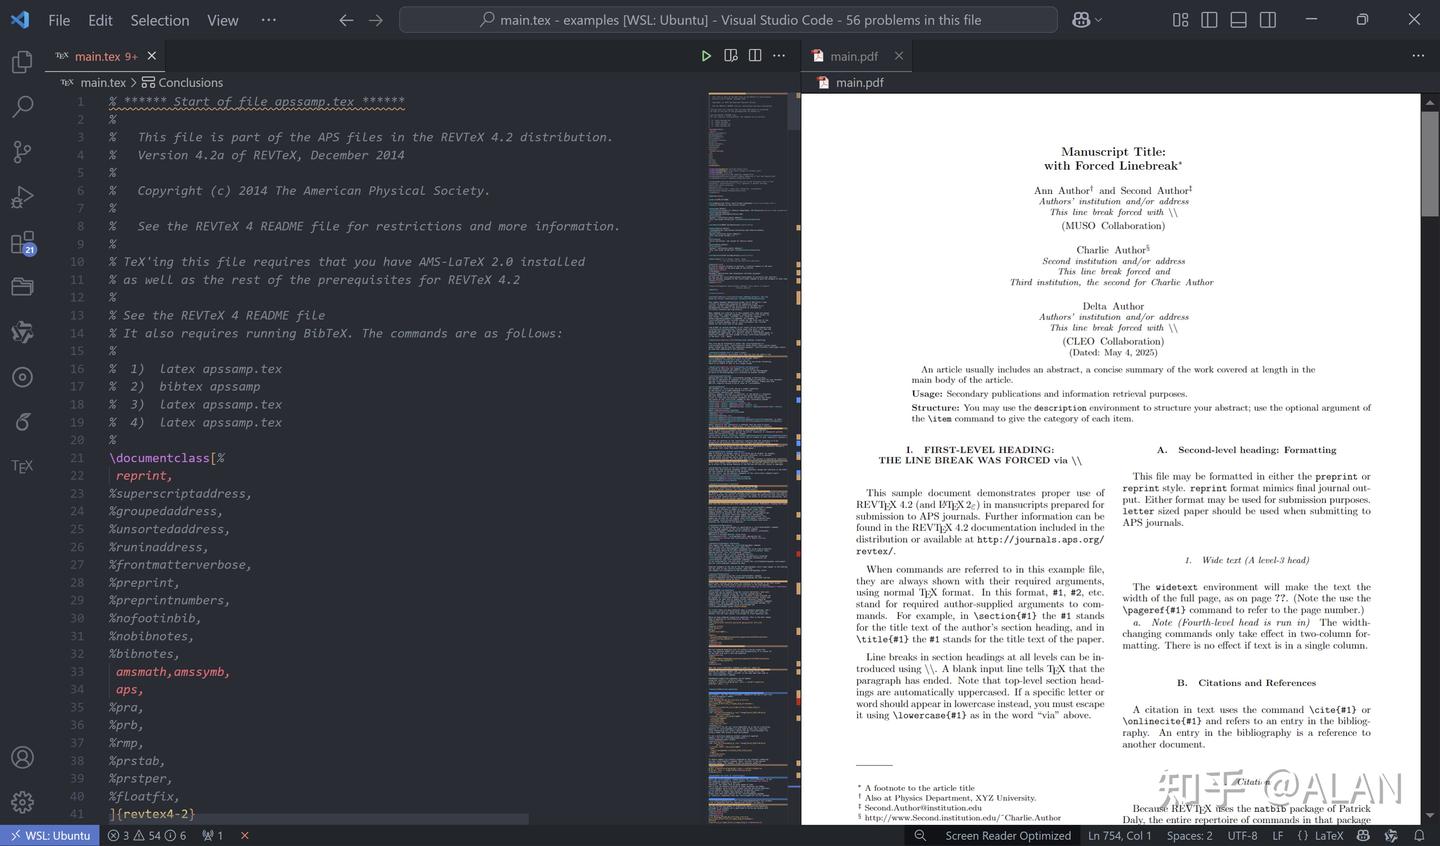Open the Selection menu
Image resolution: width=1440 pixels, height=846 pixels.
(159, 19)
